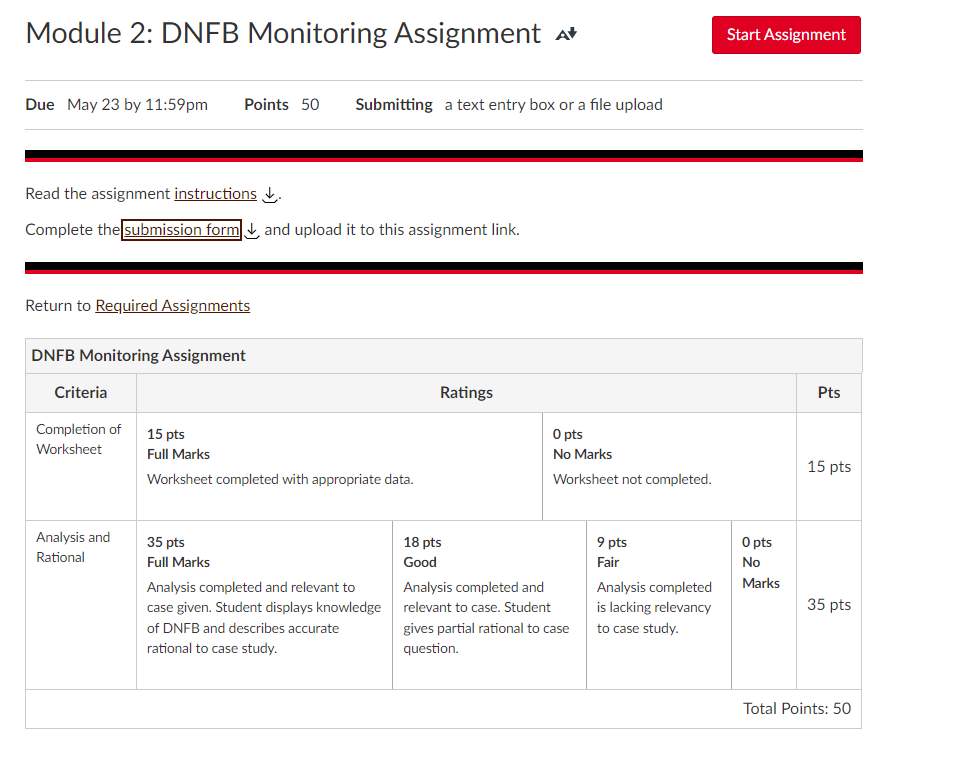Click the due date May 23 by 11:59pm
The image size is (955, 763).
click(x=137, y=104)
